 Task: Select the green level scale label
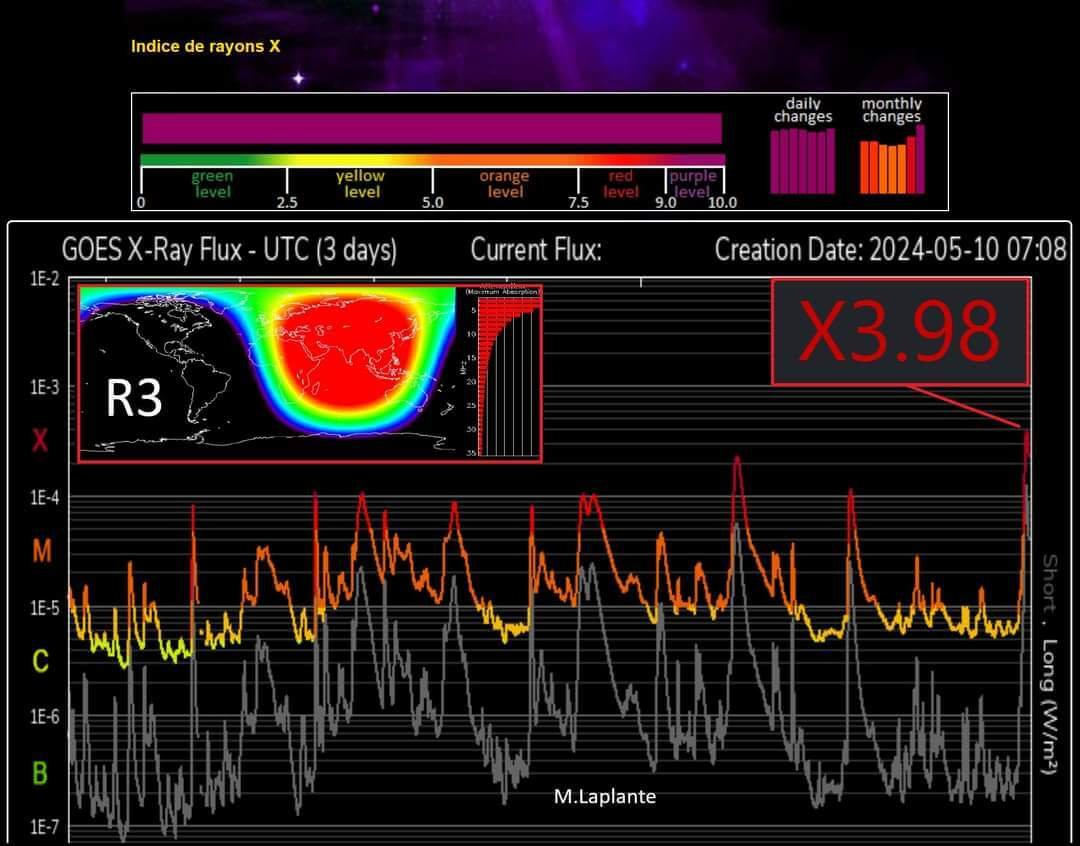pyautogui.click(x=212, y=184)
